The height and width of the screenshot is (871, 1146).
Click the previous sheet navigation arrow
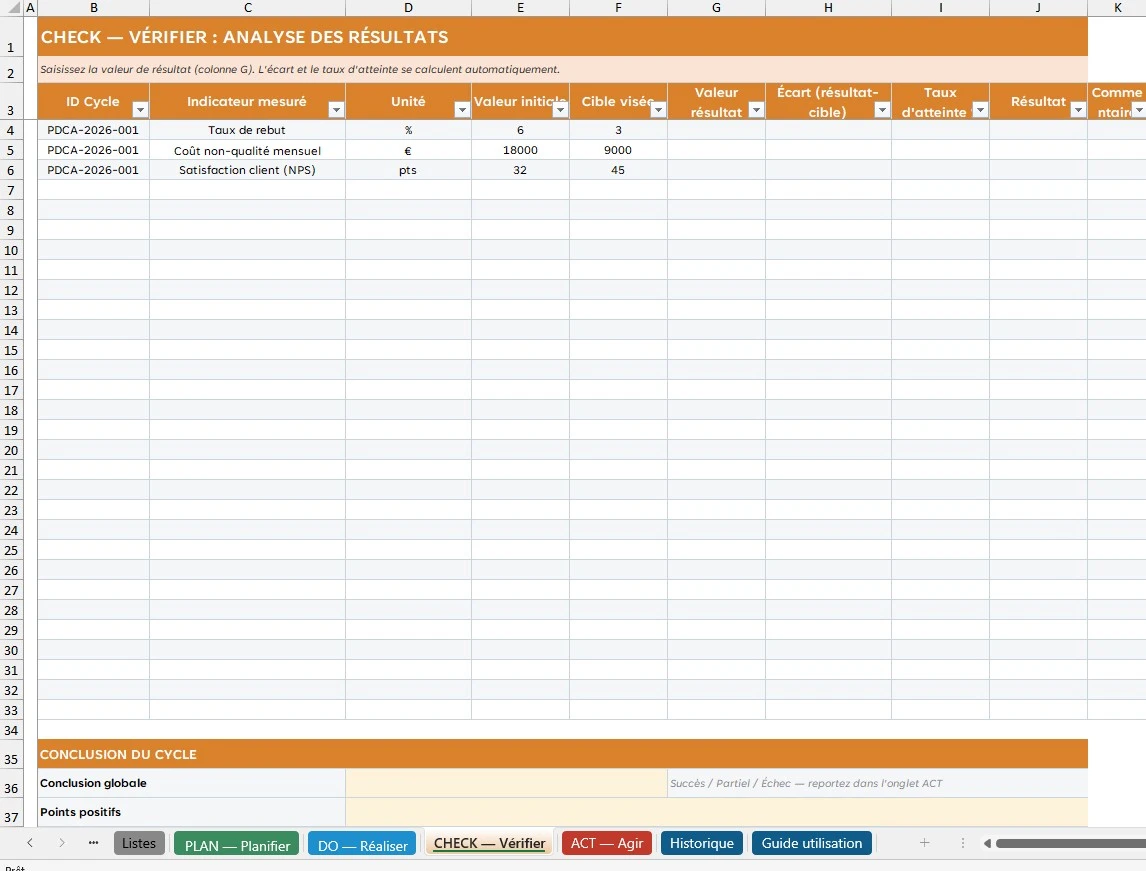click(30, 843)
